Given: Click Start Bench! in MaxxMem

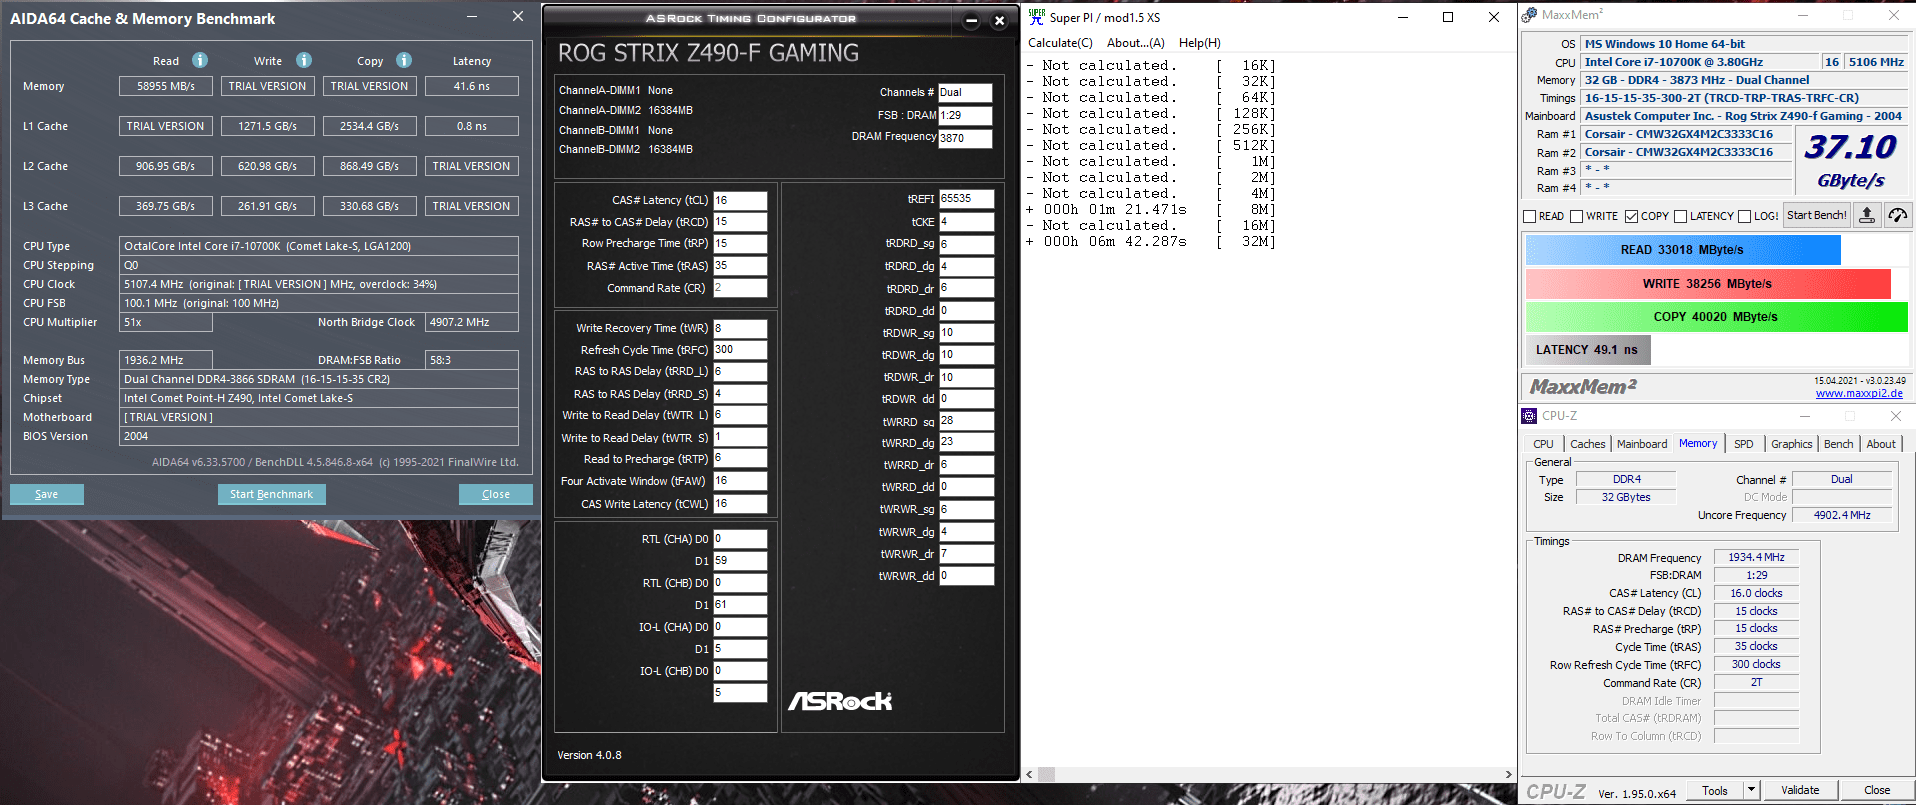Looking at the screenshot, I should (x=1817, y=215).
